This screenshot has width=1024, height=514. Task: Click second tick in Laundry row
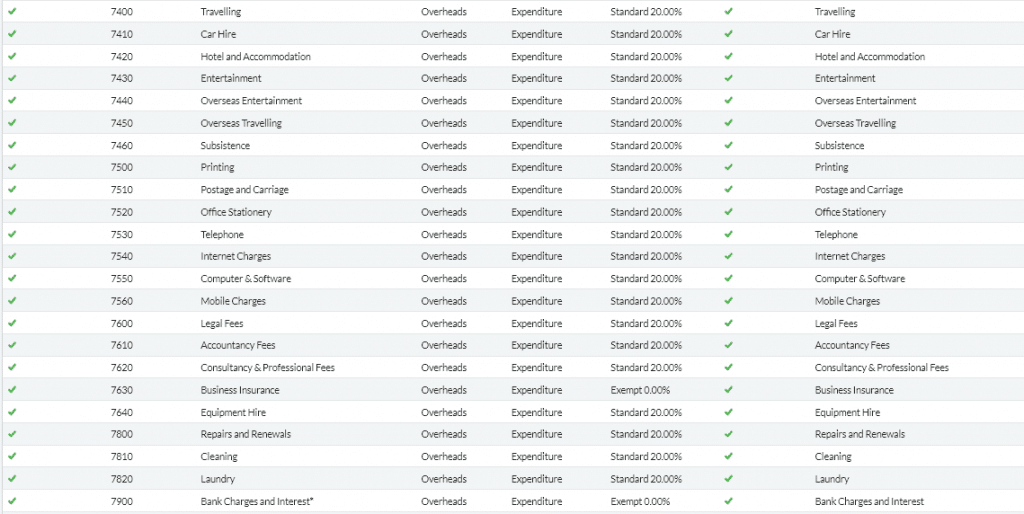point(729,479)
